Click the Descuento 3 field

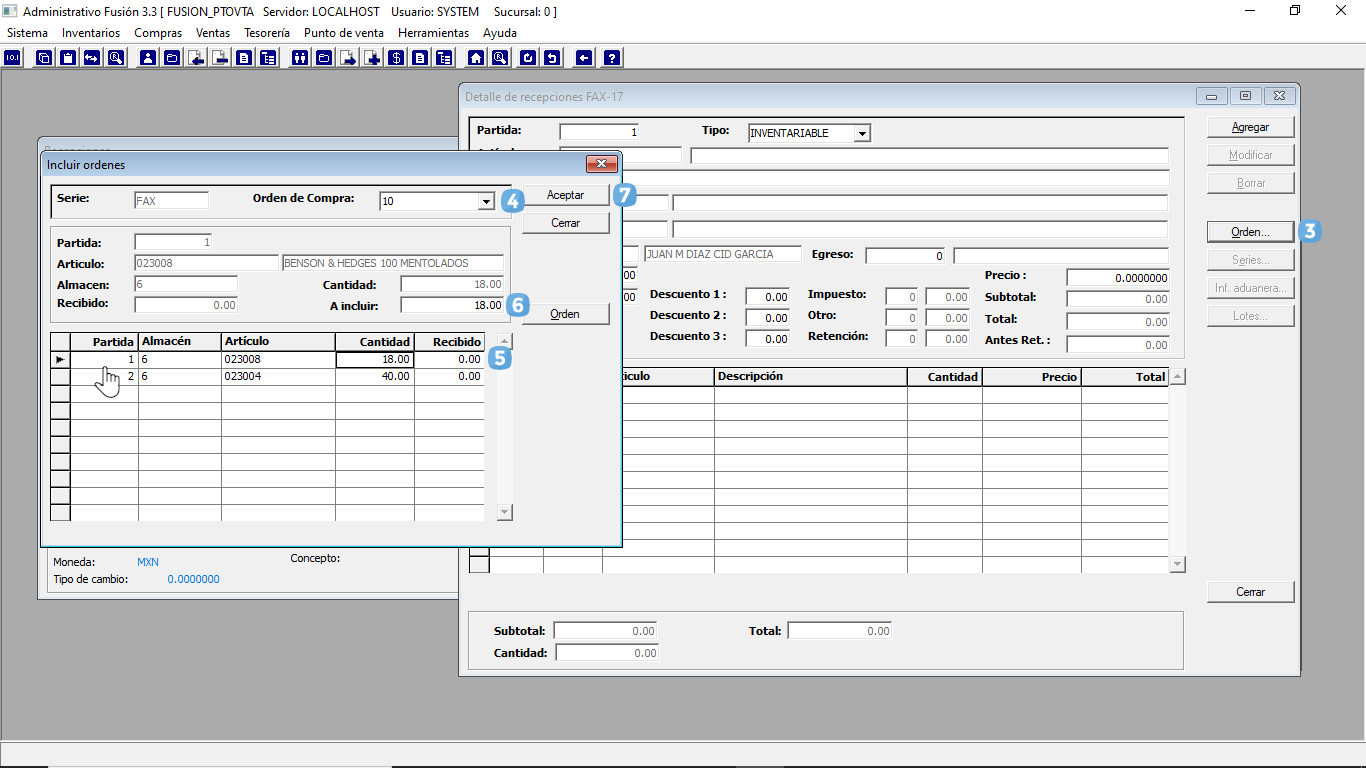coord(767,339)
